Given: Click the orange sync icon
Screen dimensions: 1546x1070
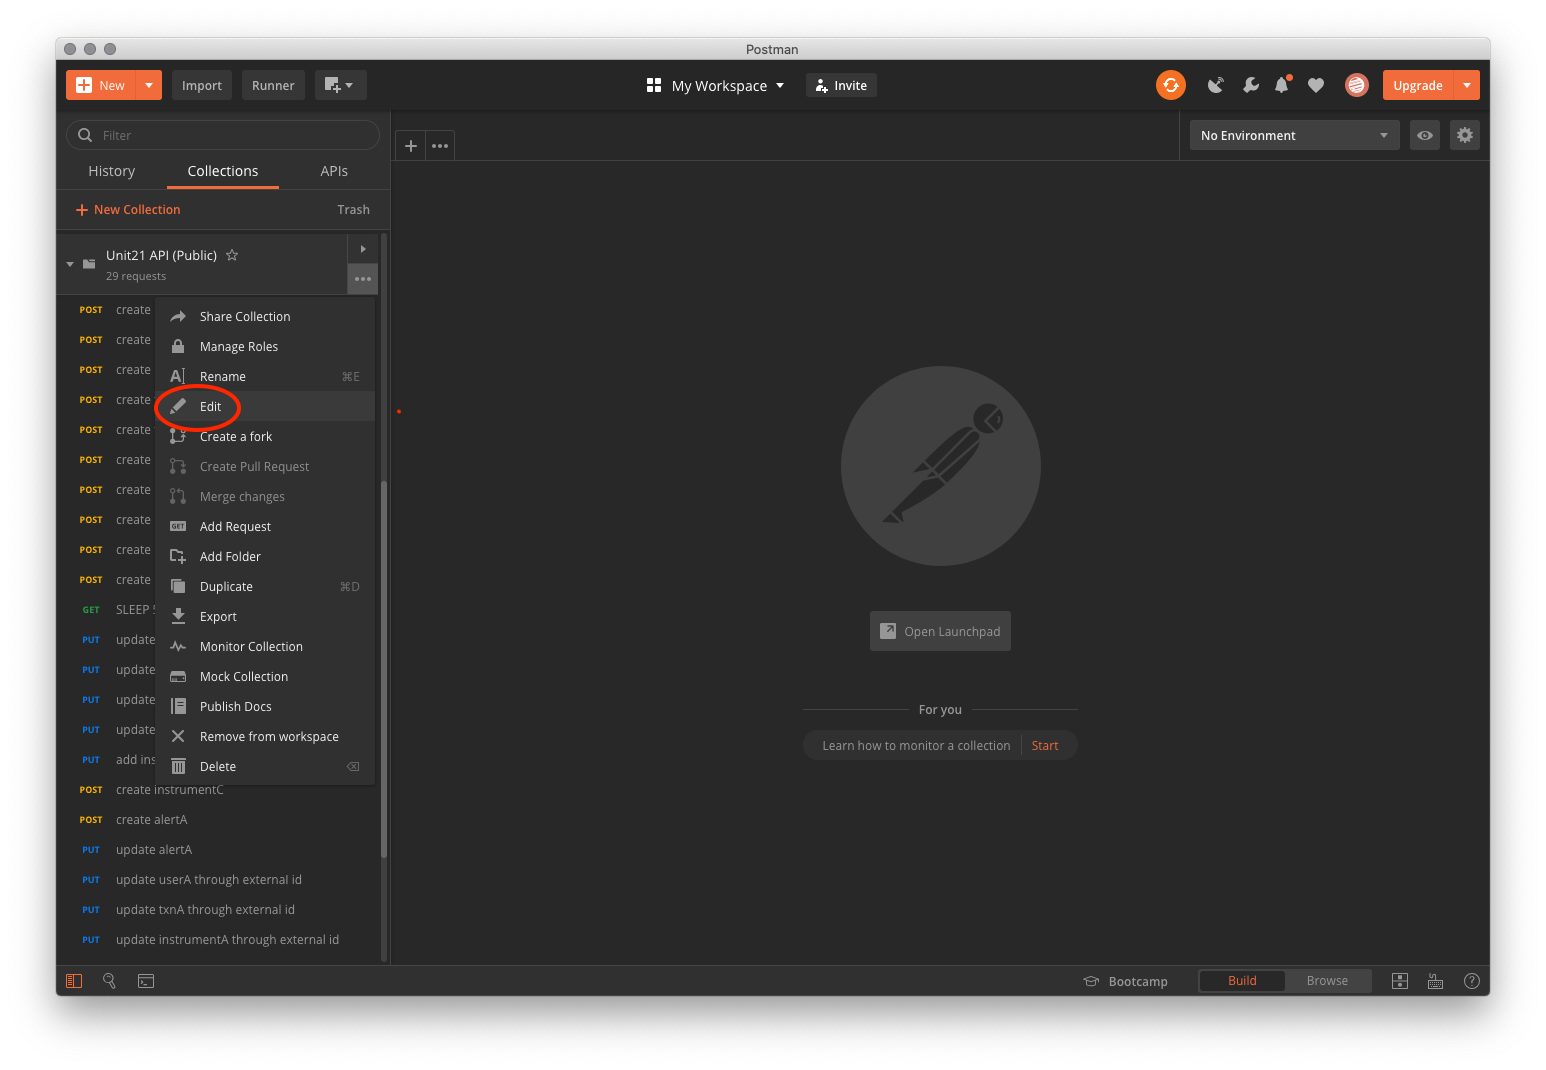Looking at the screenshot, I should [x=1171, y=85].
